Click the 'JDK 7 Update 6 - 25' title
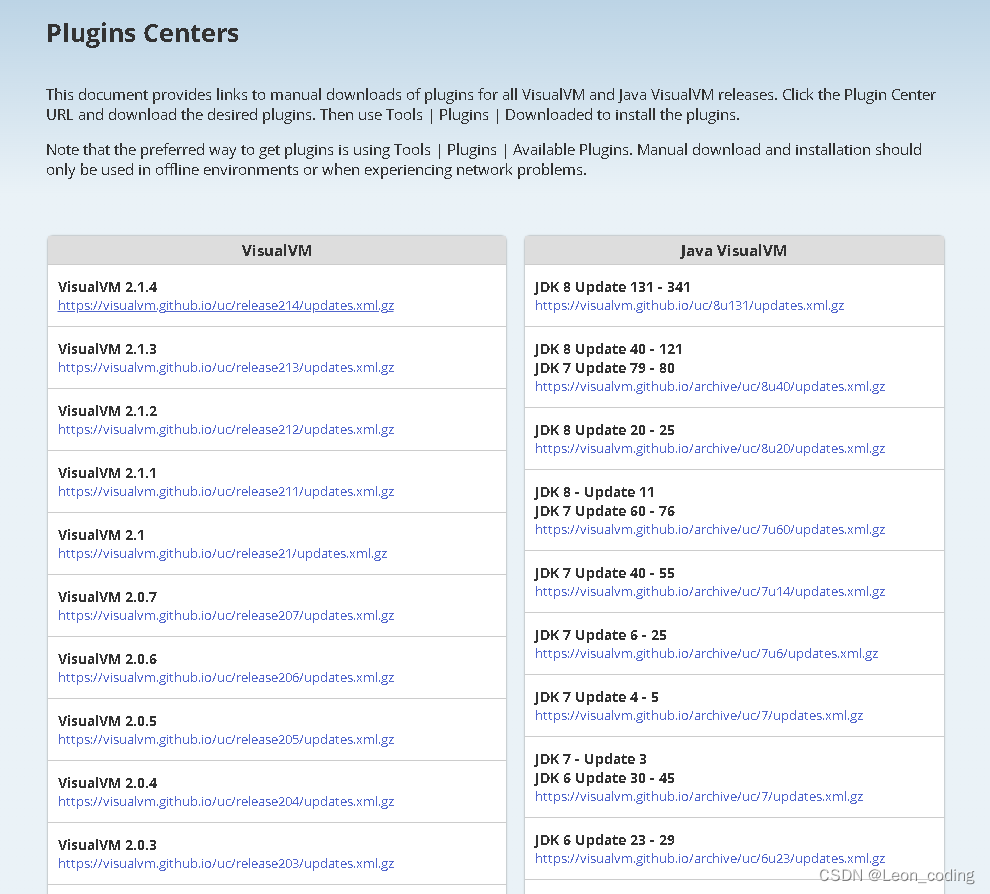 pos(601,635)
